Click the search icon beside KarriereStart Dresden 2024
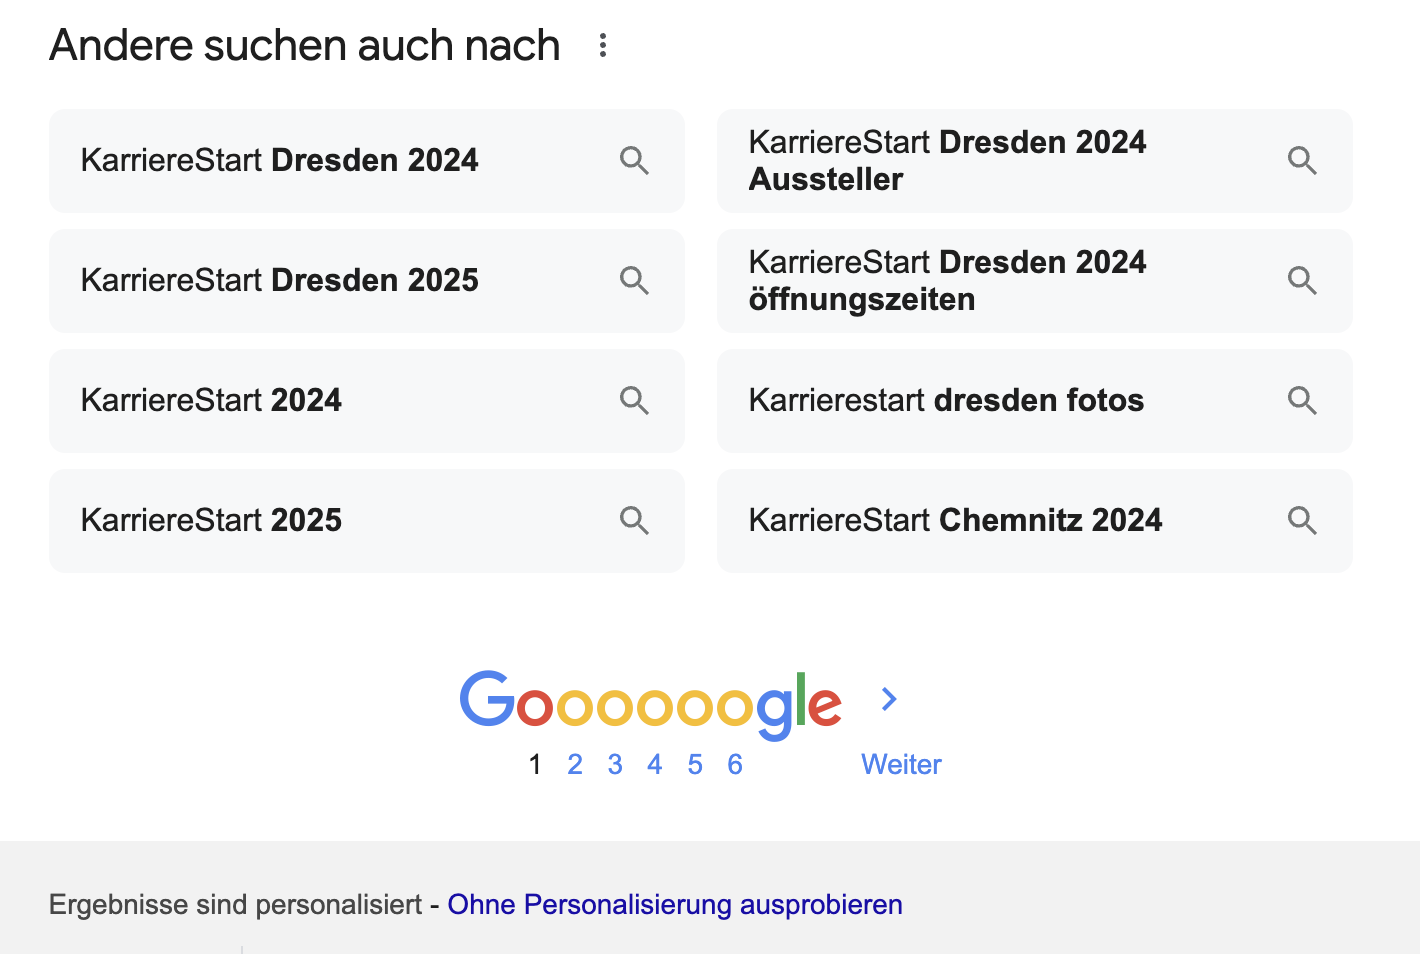This screenshot has height=954, width=1420. click(634, 160)
